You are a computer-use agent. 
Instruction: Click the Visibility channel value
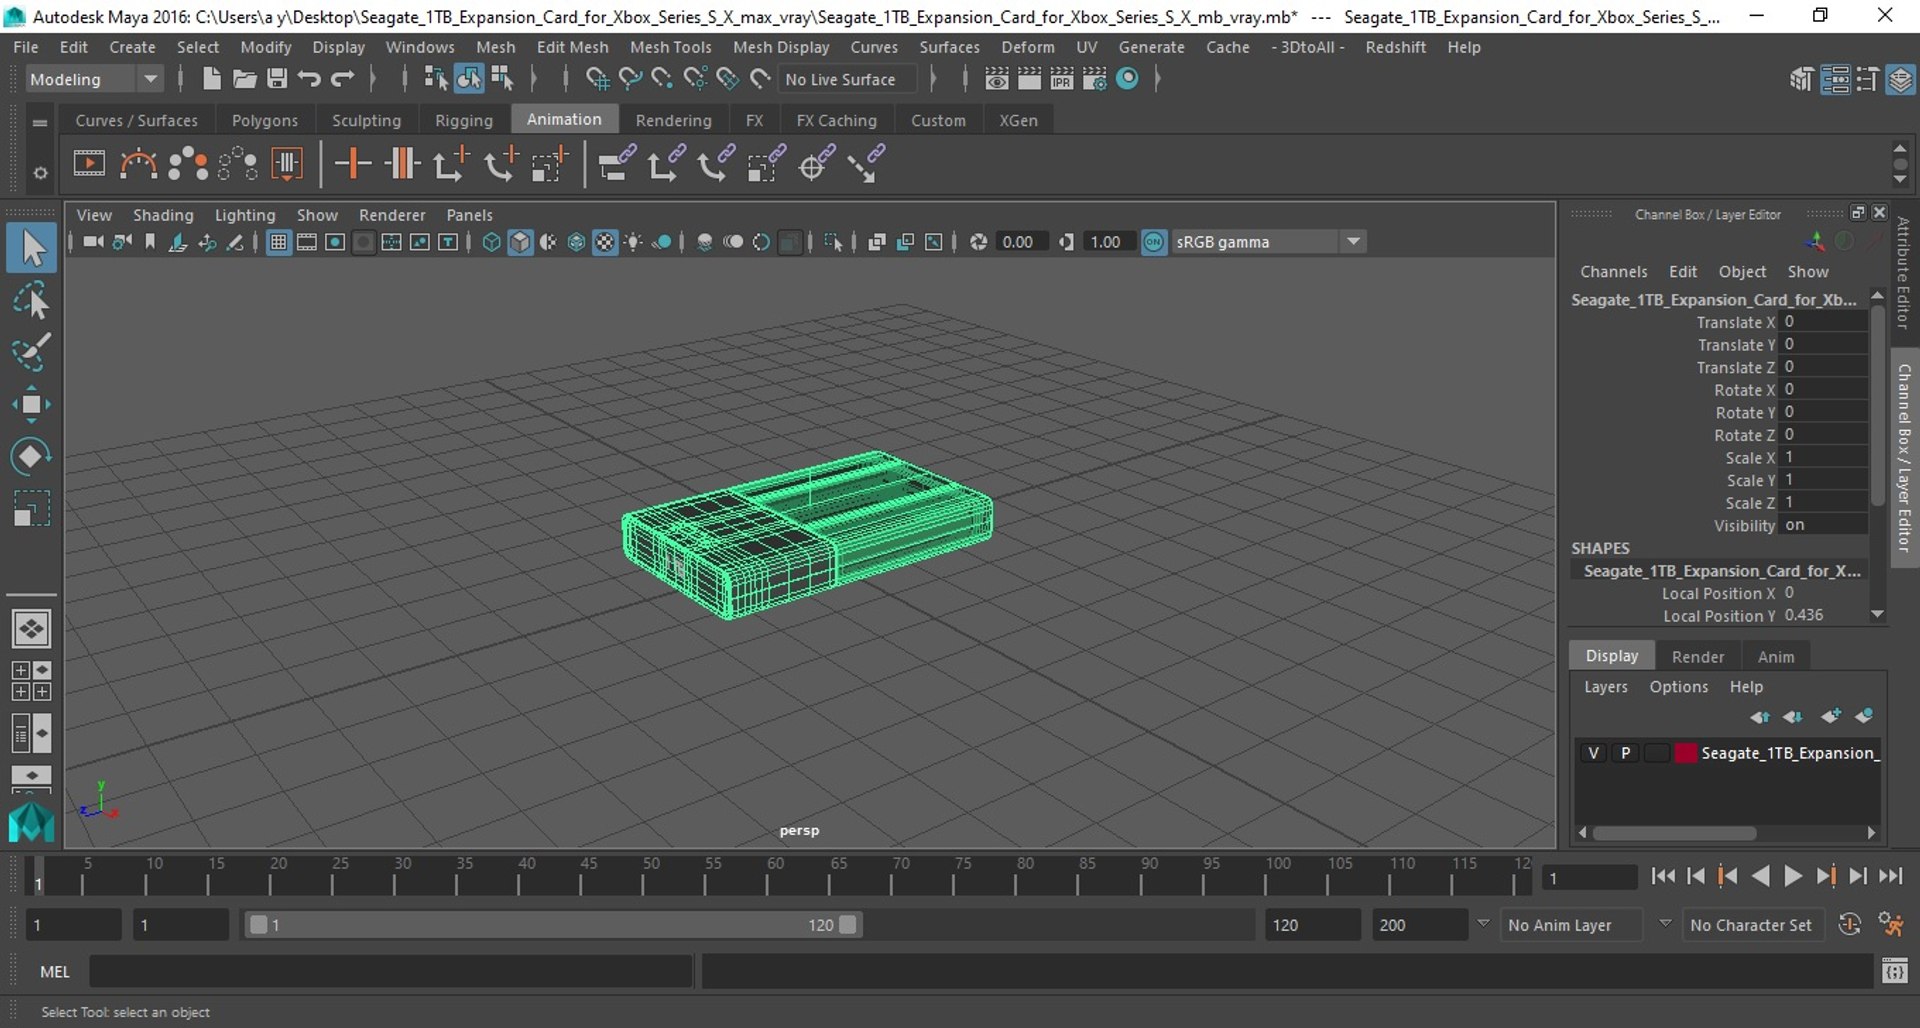pyautogui.click(x=1824, y=525)
